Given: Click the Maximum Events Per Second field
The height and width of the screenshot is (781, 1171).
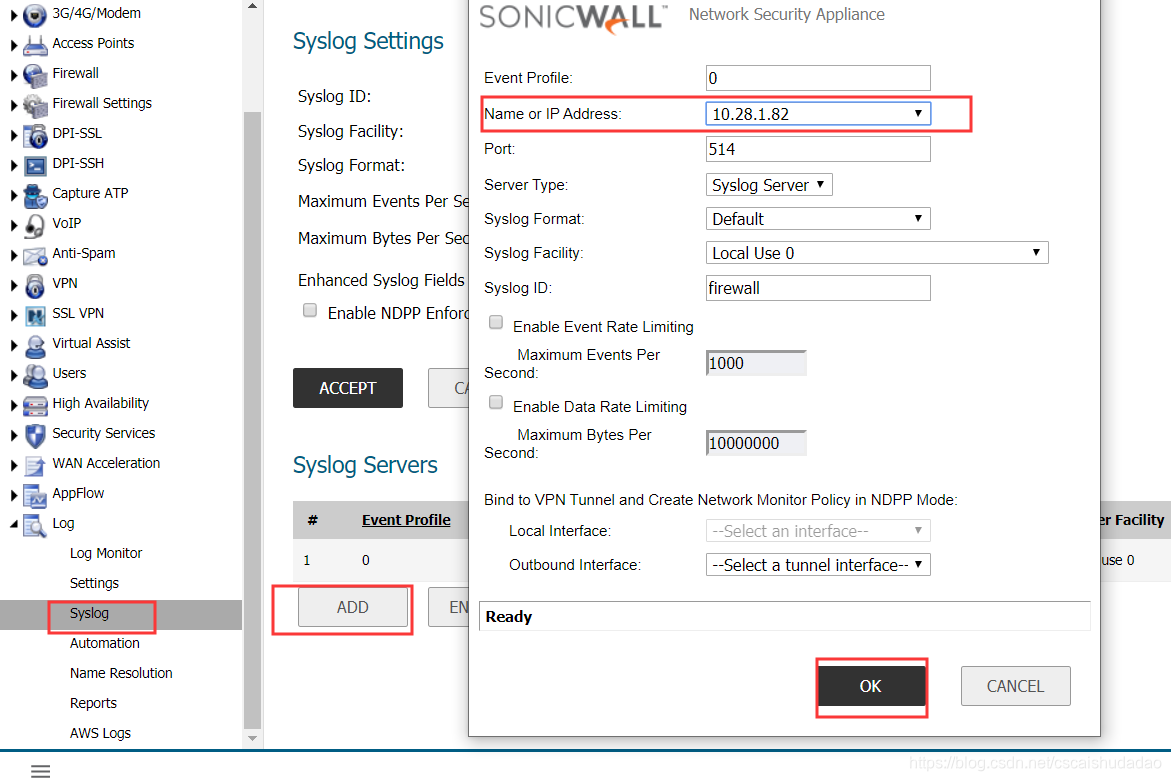Looking at the screenshot, I should click(756, 363).
